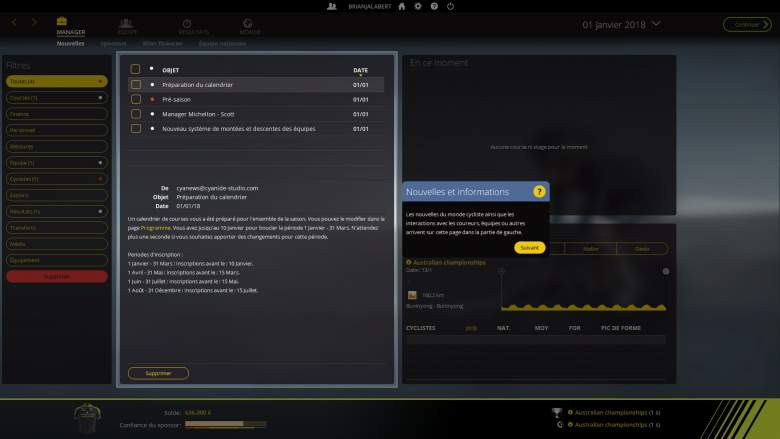Check the Préparation du calendrier message box

pos(135,85)
